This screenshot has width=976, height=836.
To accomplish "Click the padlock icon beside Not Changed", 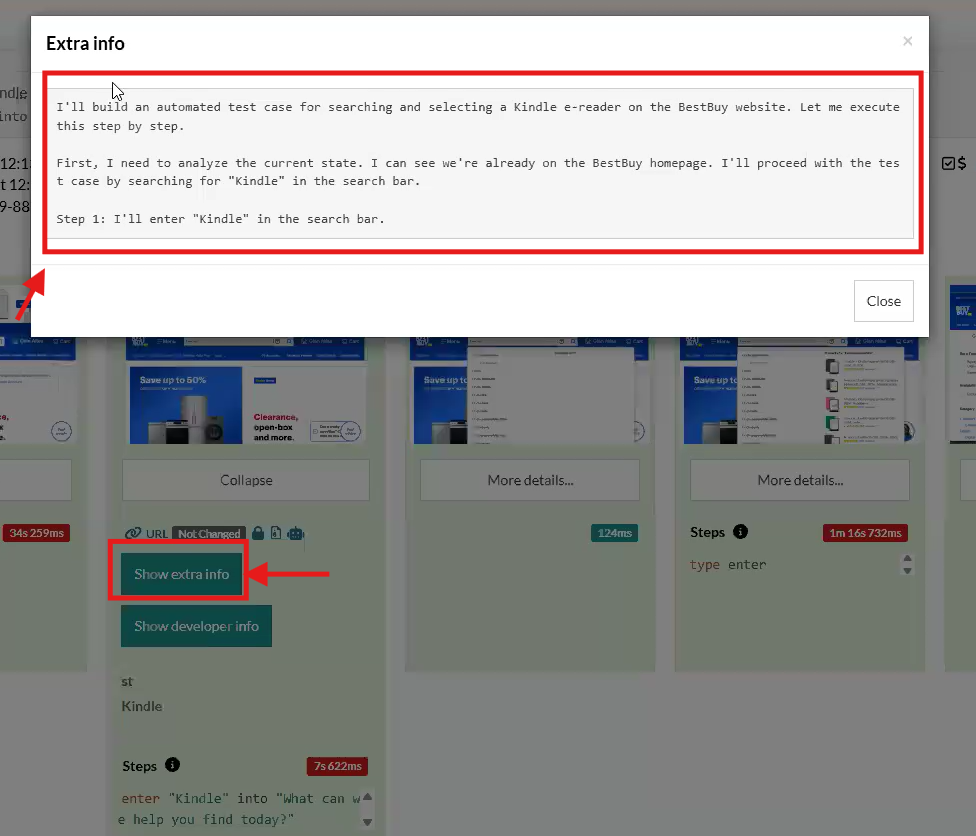I will [258, 533].
